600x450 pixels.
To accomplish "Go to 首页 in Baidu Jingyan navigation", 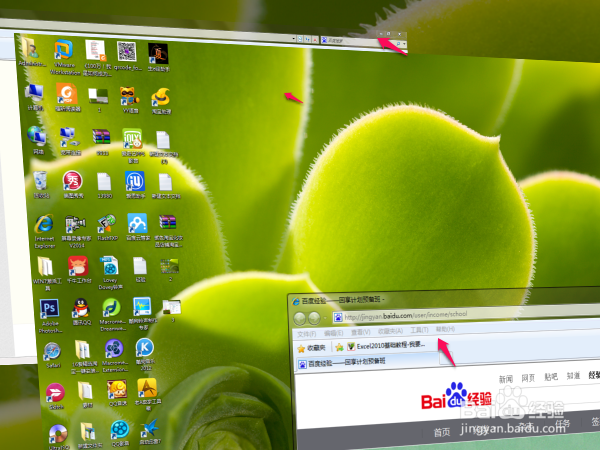I will [442, 432].
